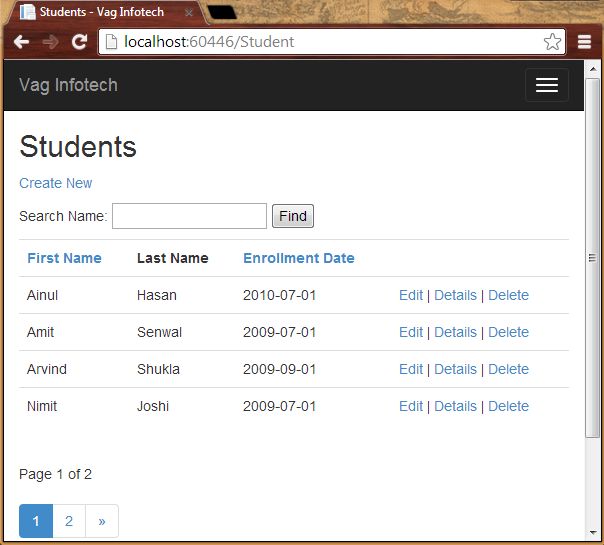View Details for Amit Senwal
This screenshot has height=545, width=604.
click(455, 332)
